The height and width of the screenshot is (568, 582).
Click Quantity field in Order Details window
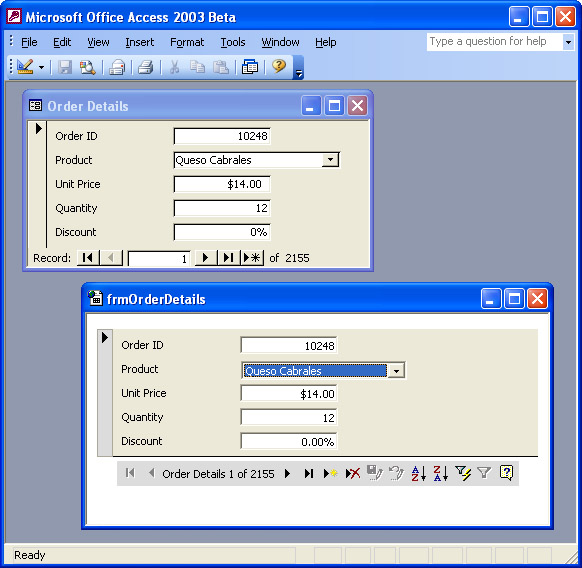(x=222, y=208)
